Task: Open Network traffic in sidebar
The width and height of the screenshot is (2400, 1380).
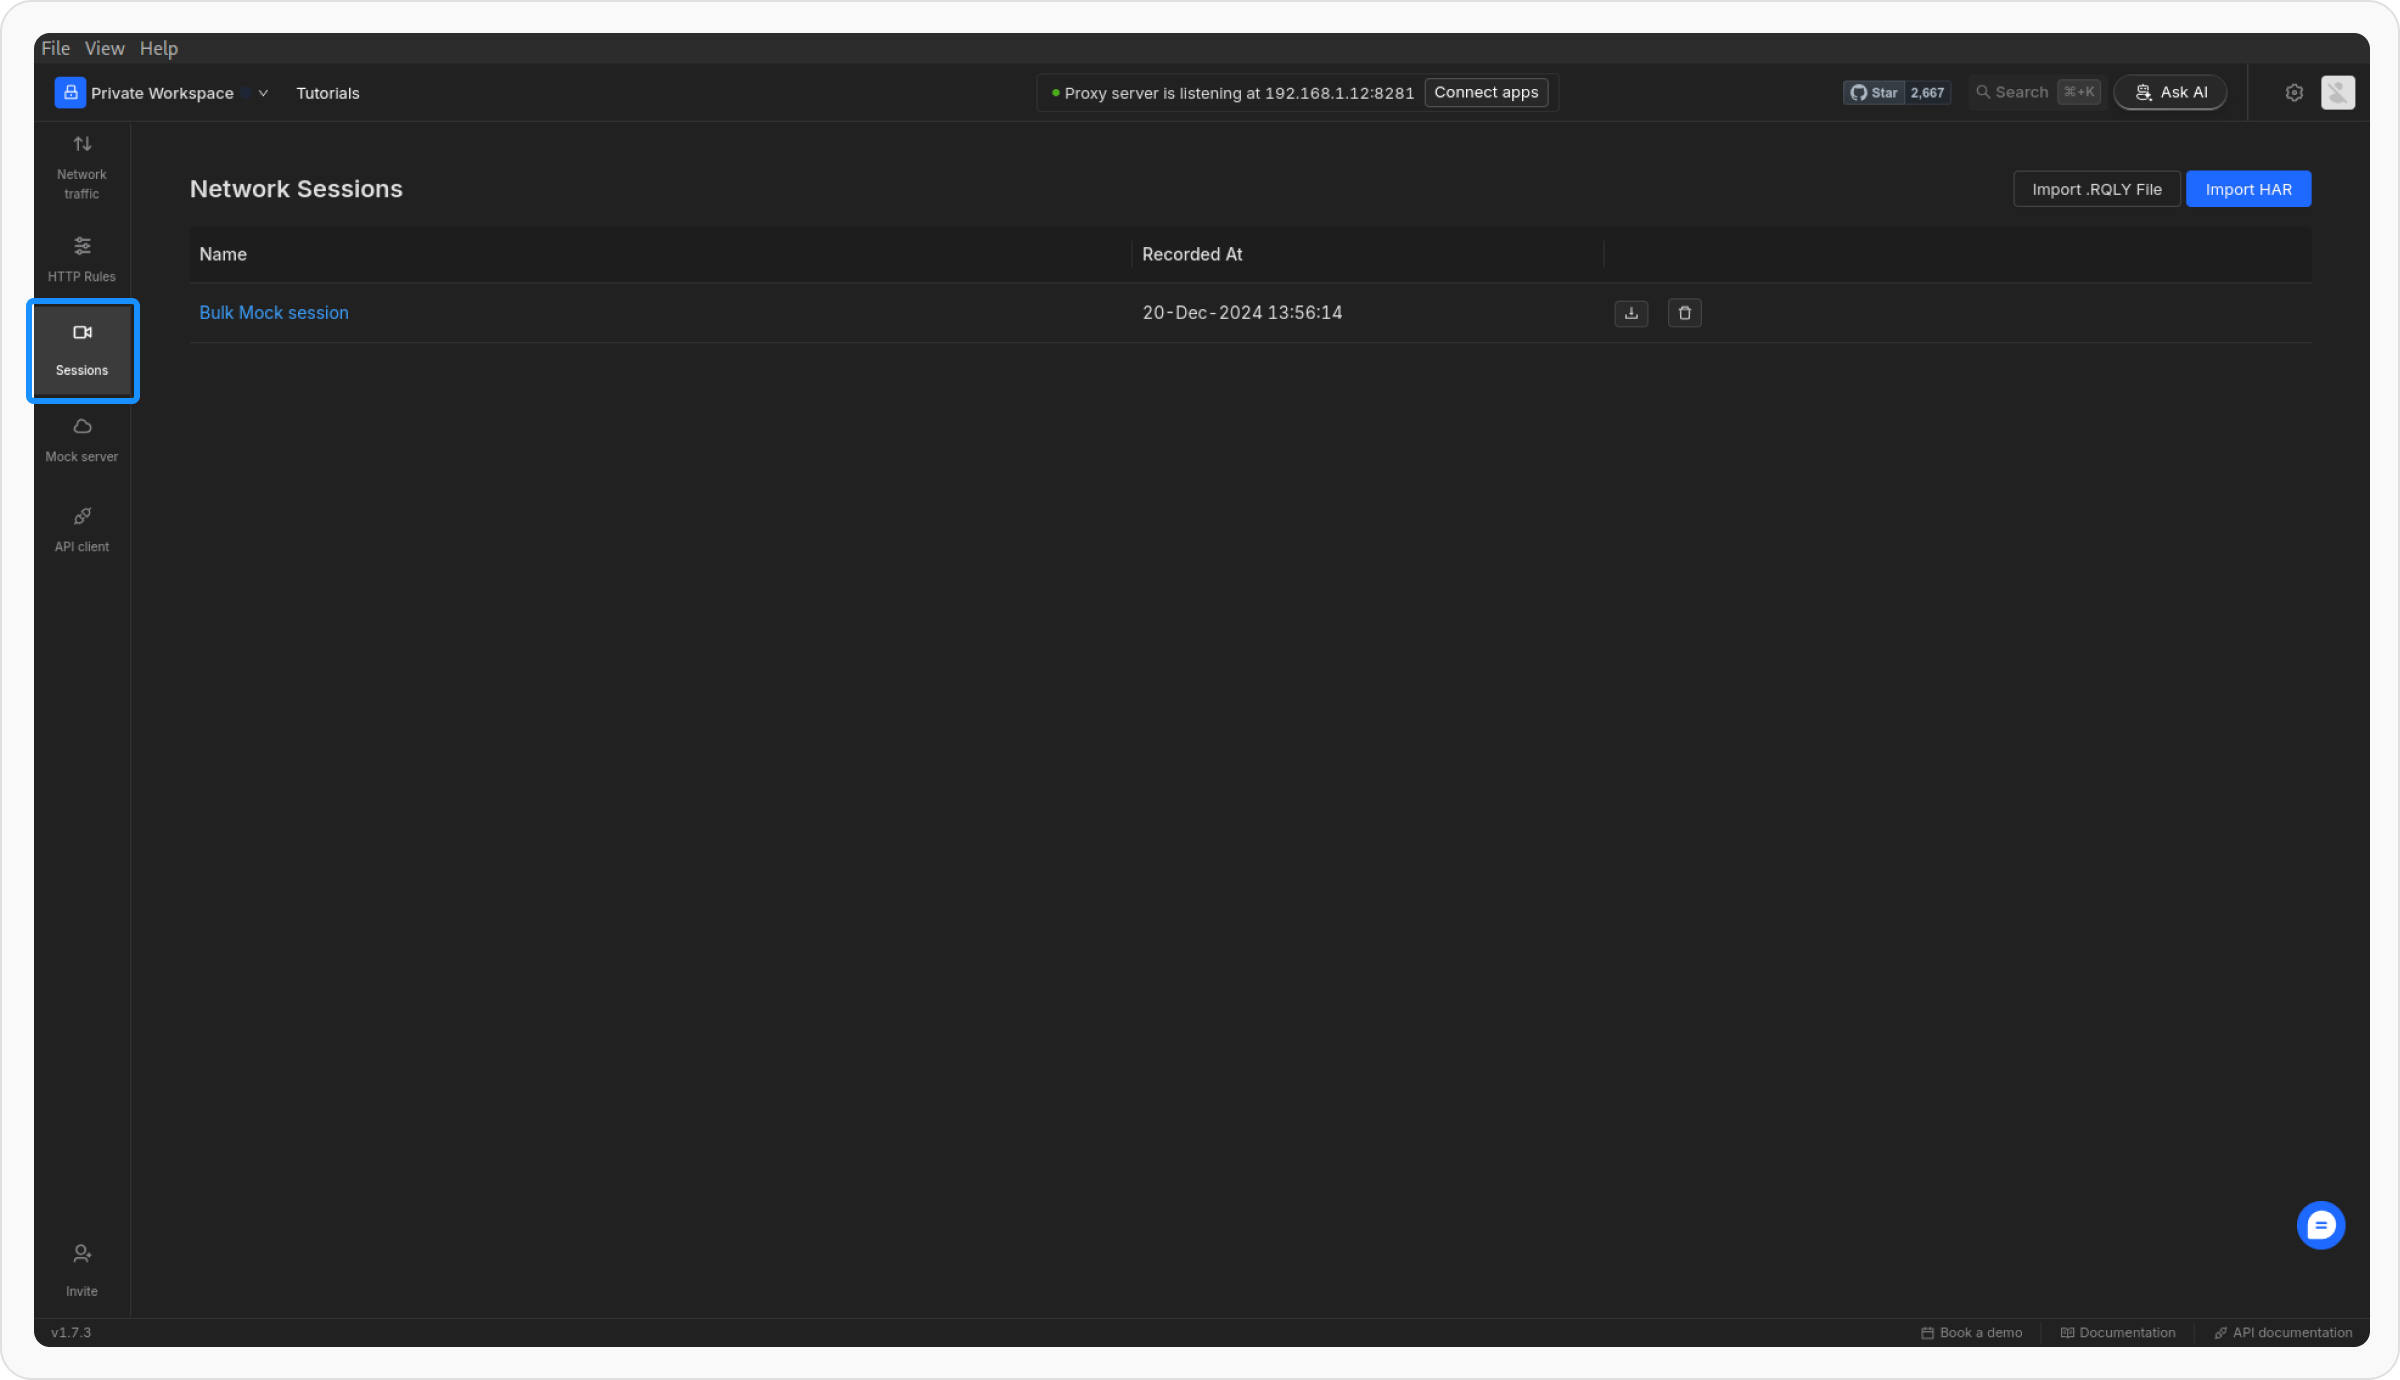Action: (82, 167)
